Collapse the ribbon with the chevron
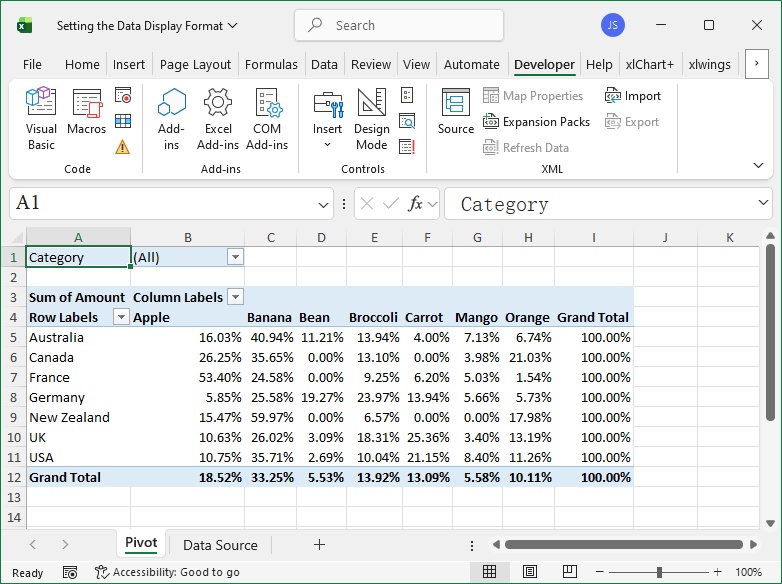The height and width of the screenshot is (584, 782). pyautogui.click(x=758, y=166)
